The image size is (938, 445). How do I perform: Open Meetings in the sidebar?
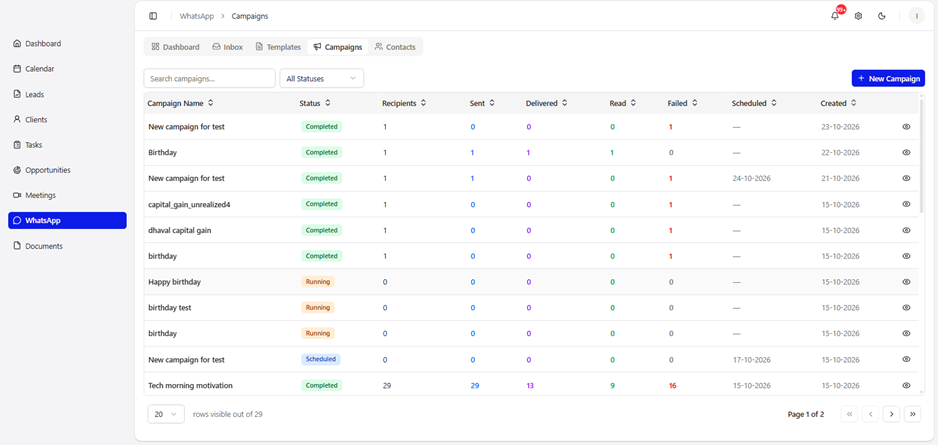(x=67, y=195)
